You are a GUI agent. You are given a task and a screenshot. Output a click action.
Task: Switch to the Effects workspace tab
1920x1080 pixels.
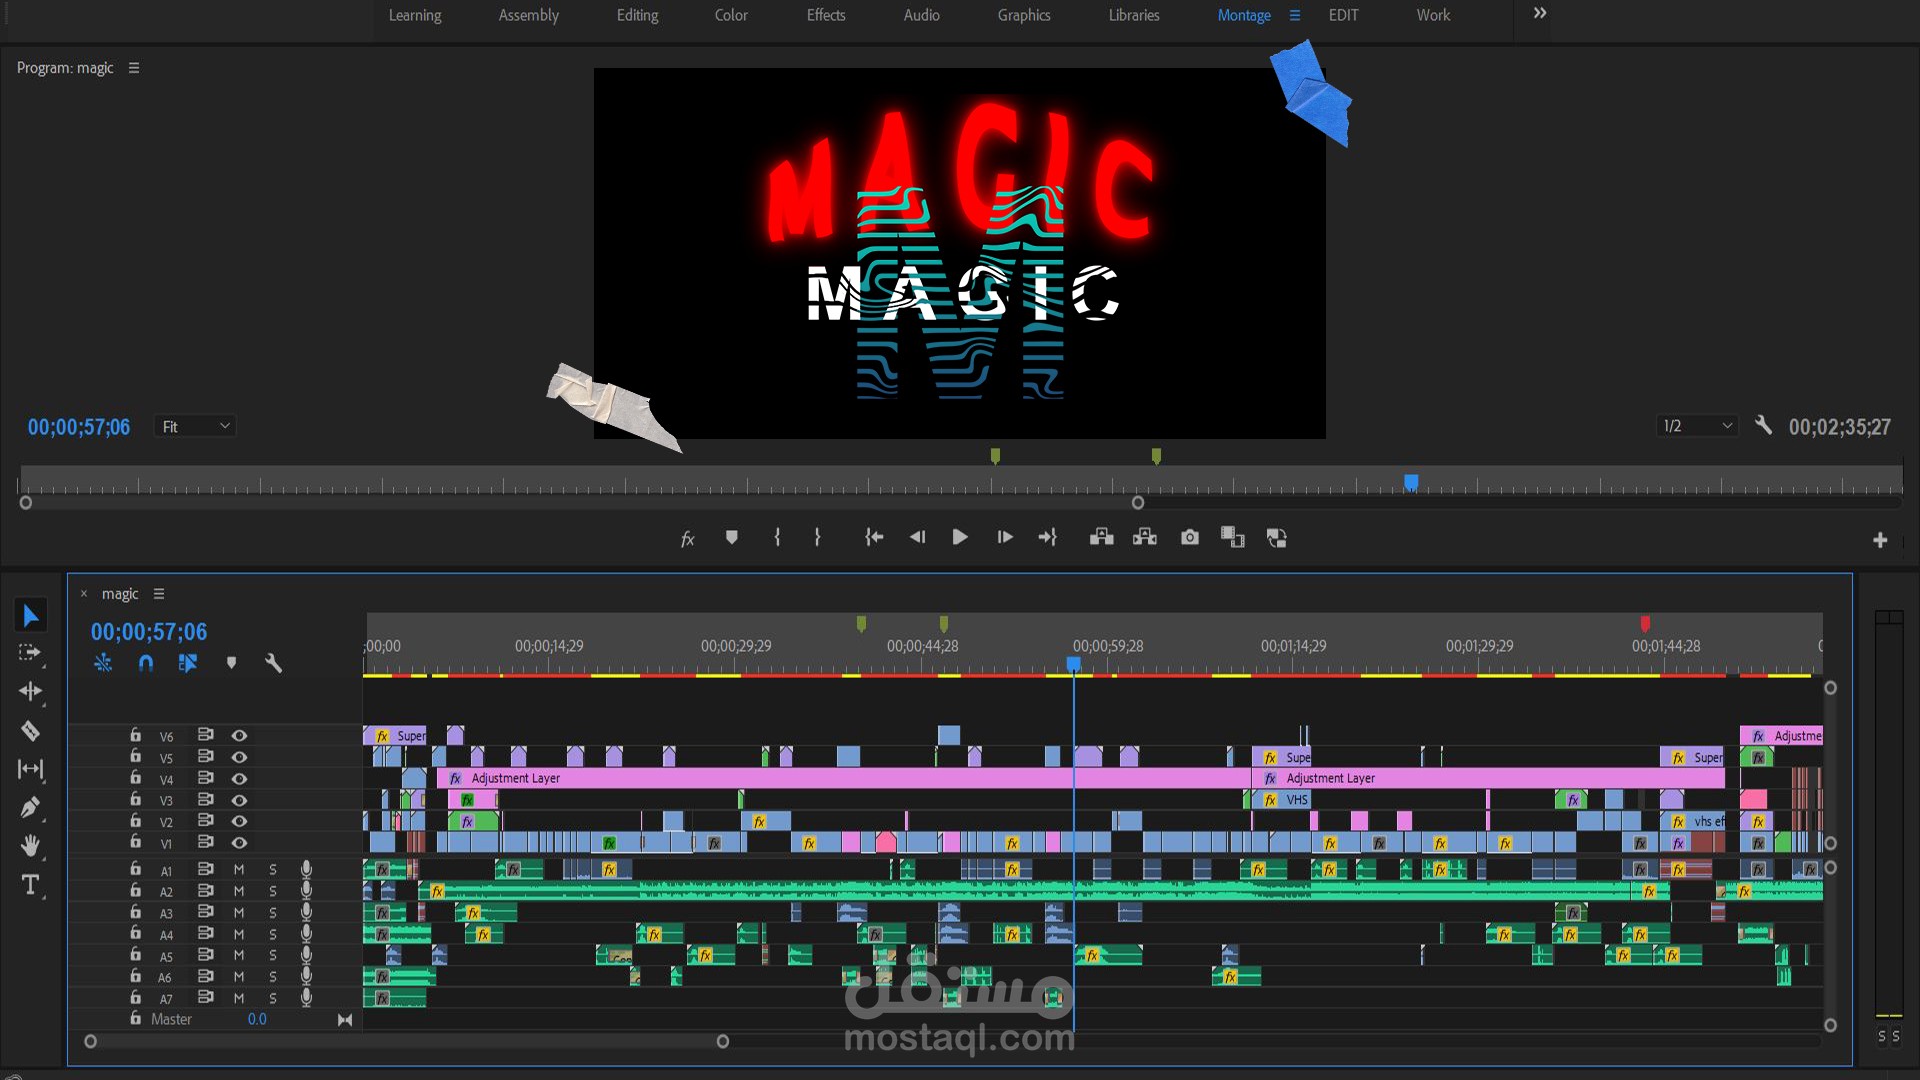tap(826, 15)
